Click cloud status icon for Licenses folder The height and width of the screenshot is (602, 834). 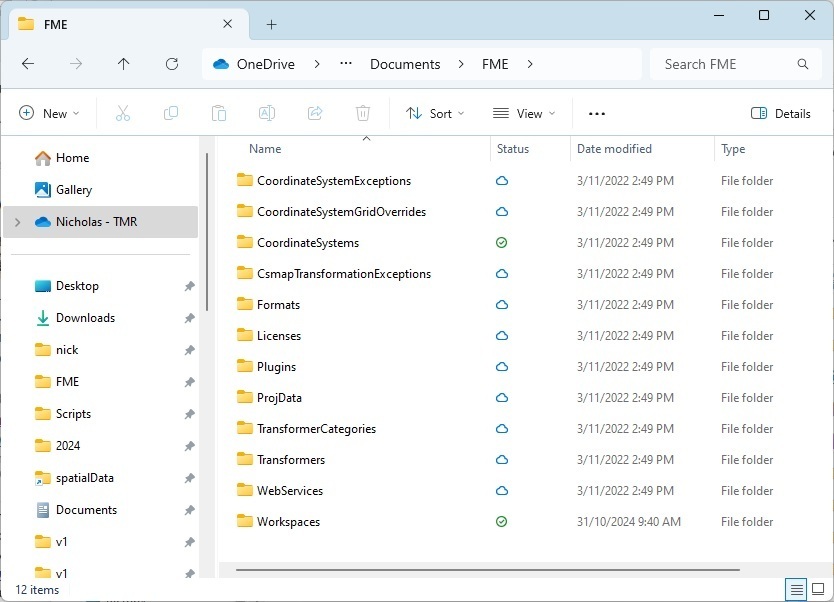[x=502, y=336]
